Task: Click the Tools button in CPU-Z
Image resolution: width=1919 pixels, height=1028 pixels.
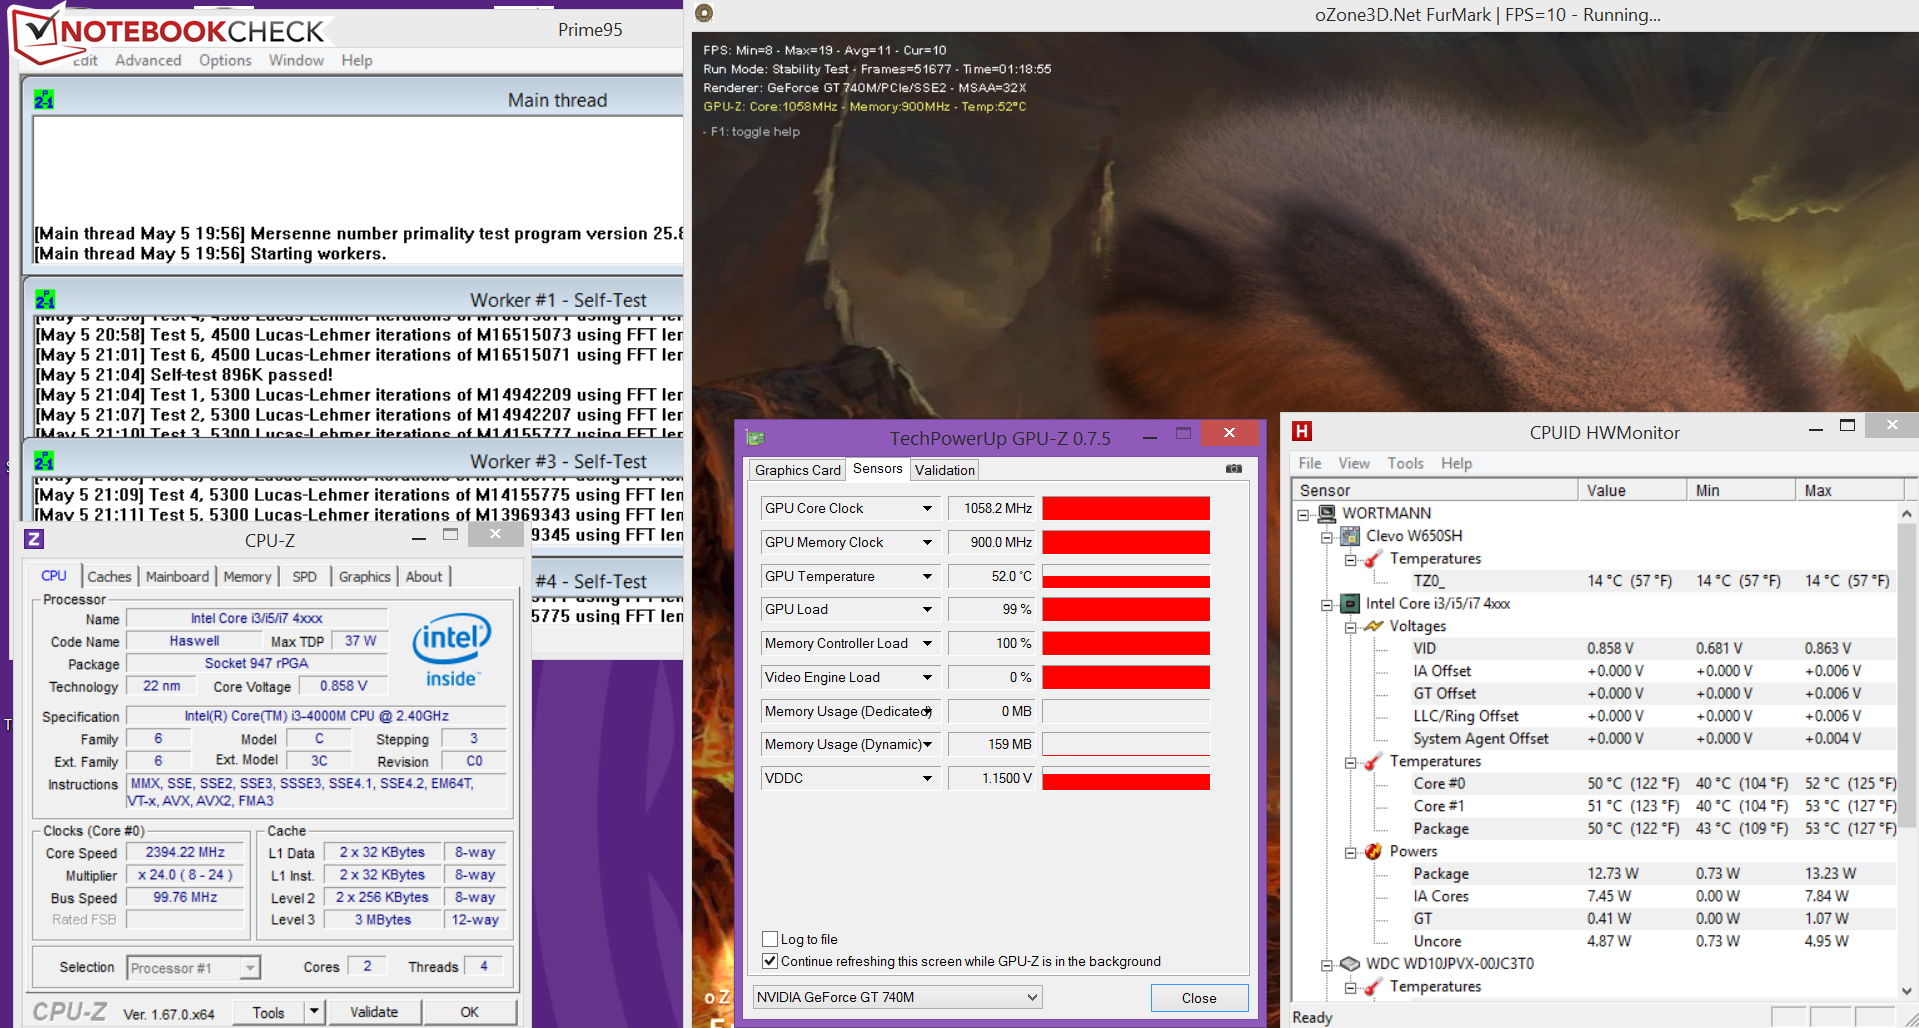Action: 268,1012
